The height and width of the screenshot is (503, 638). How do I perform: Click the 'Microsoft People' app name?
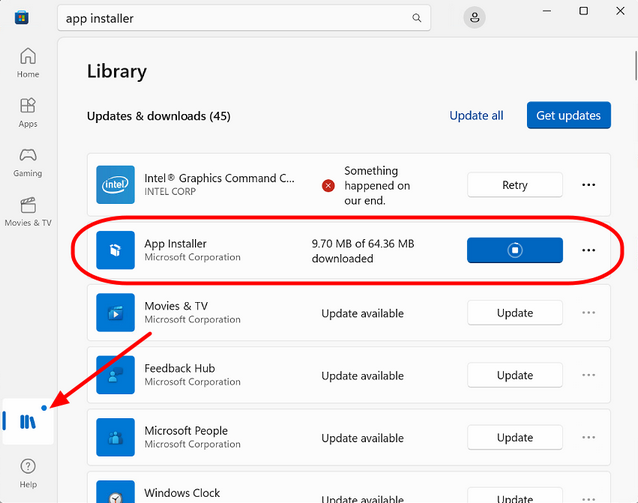[186, 431]
